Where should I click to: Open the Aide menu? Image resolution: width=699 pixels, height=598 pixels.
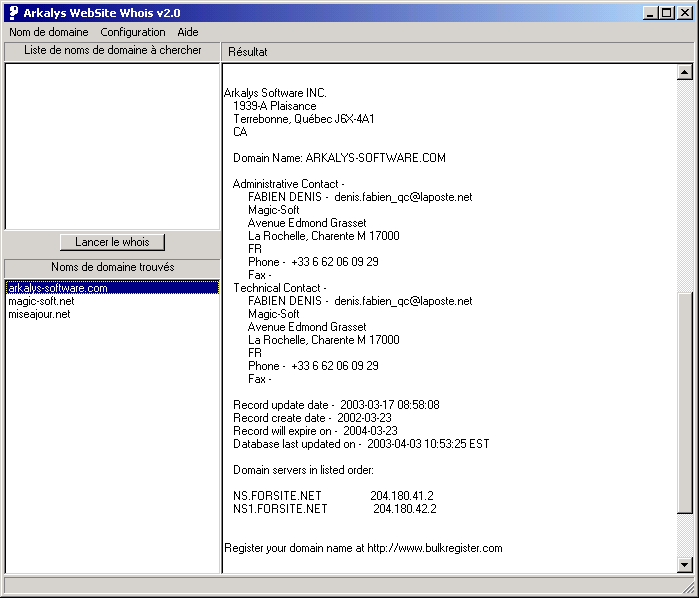click(188, 32)
